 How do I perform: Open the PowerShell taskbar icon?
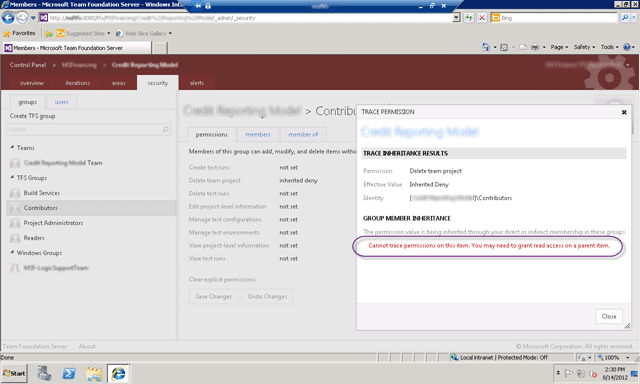point(69,373)
